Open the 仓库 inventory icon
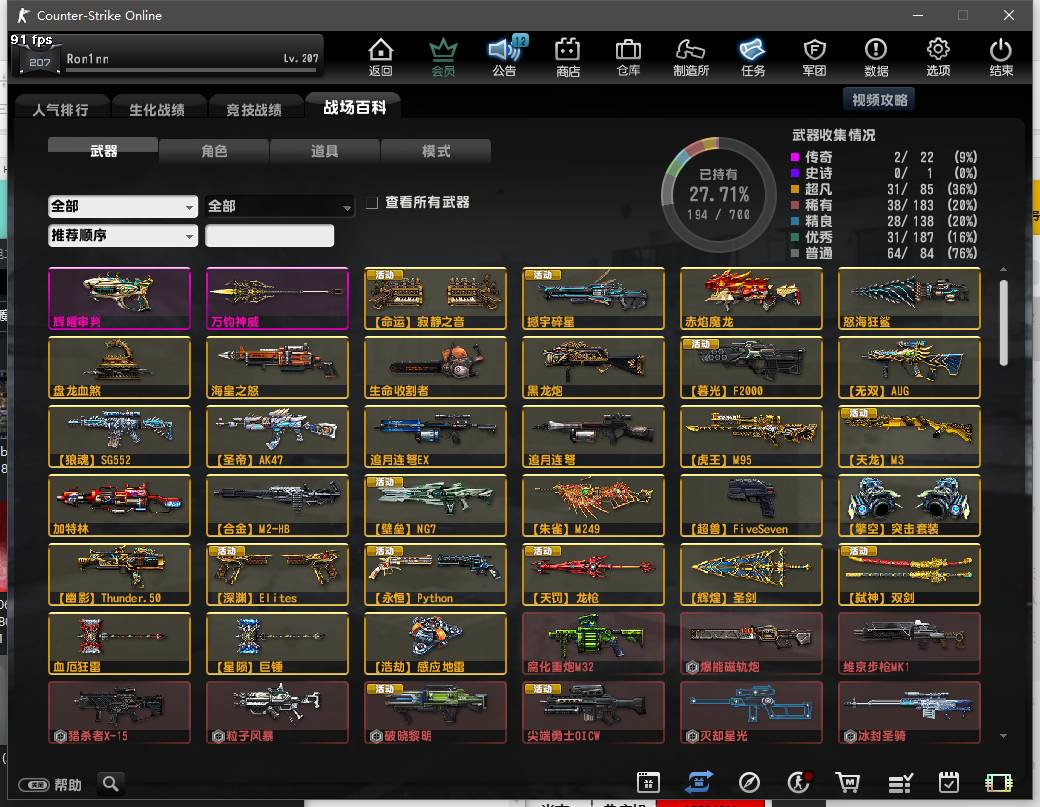The image size is (1040, 807). point(628,57)
